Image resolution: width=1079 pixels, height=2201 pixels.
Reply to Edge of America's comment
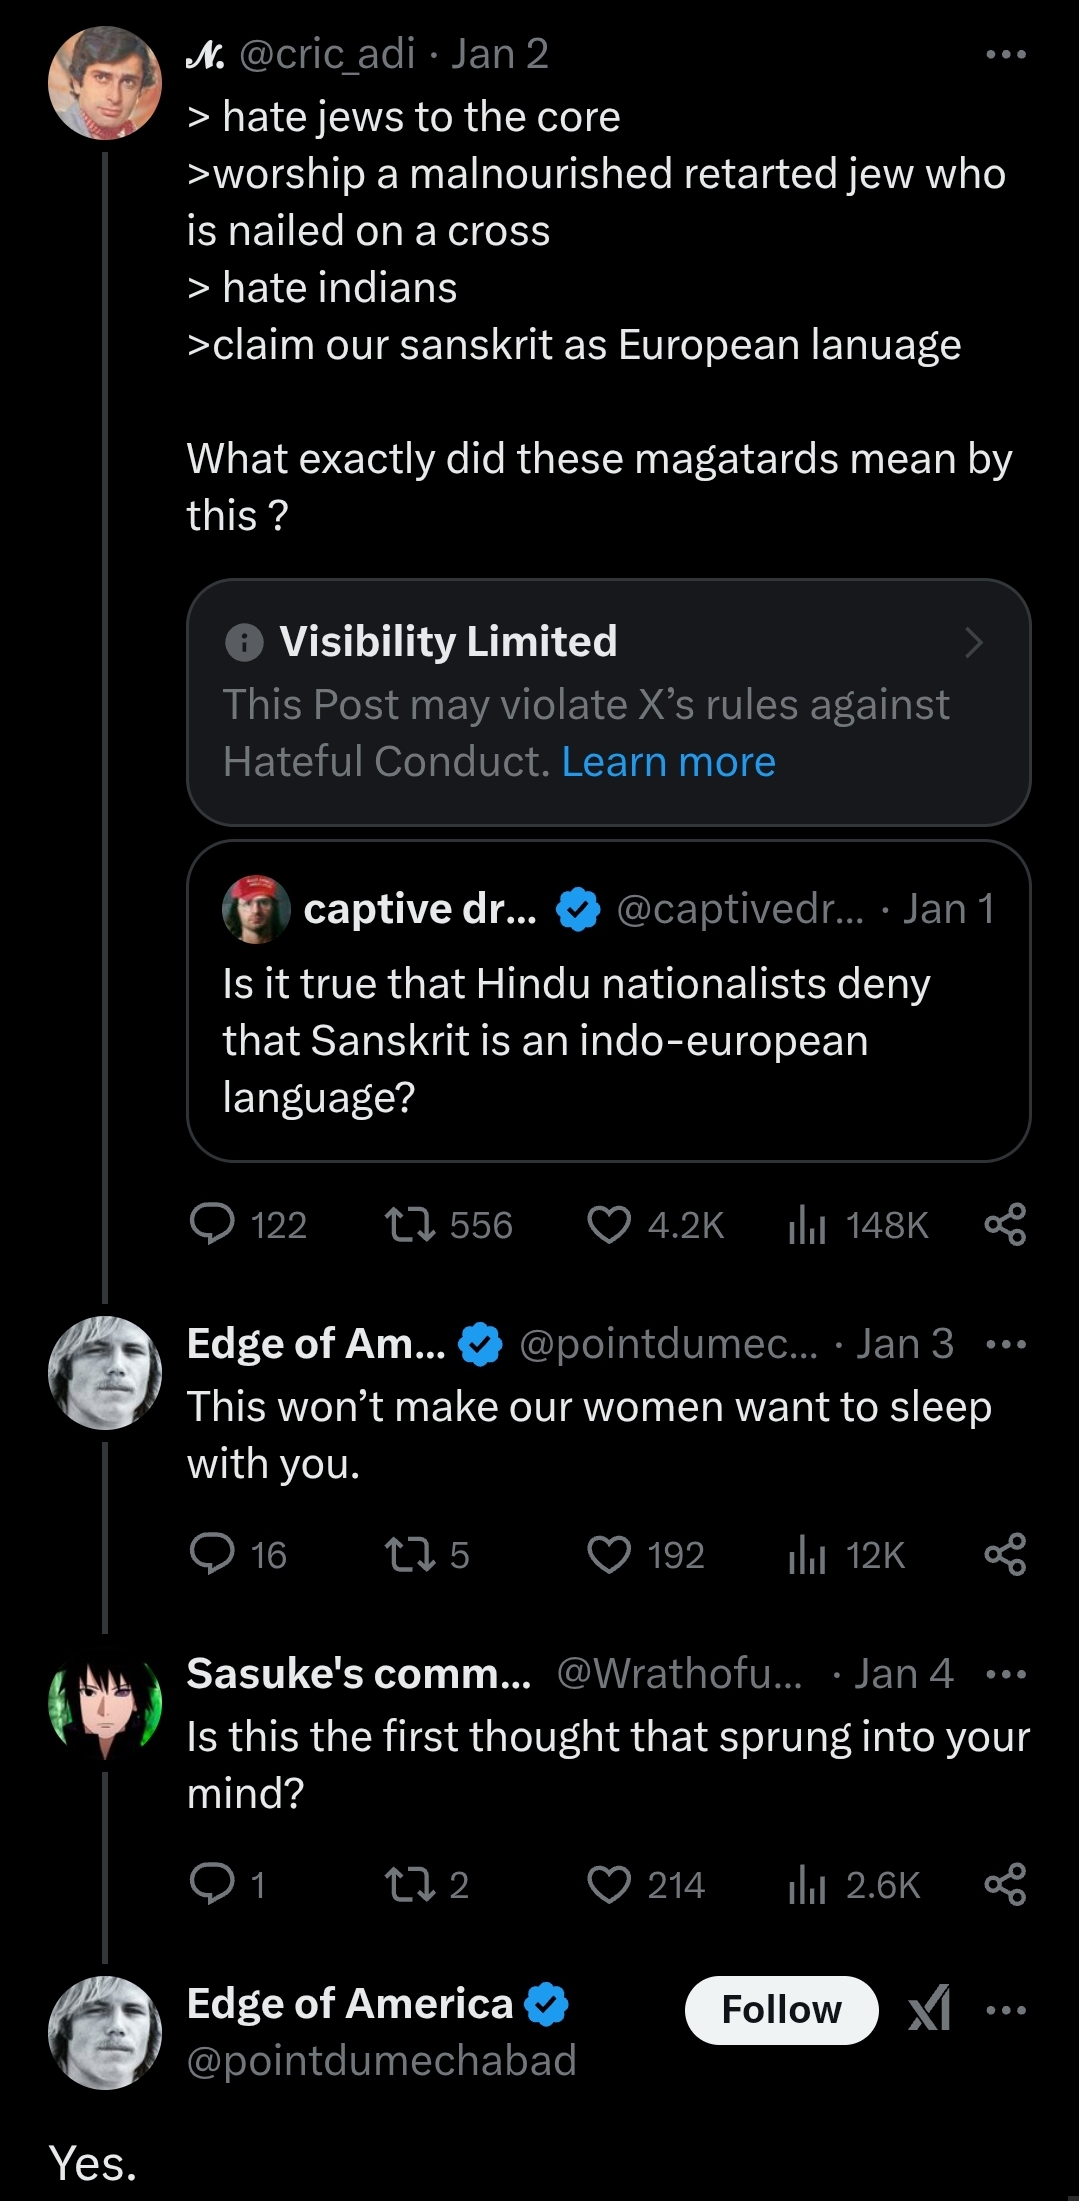(x=213, y=1554)
